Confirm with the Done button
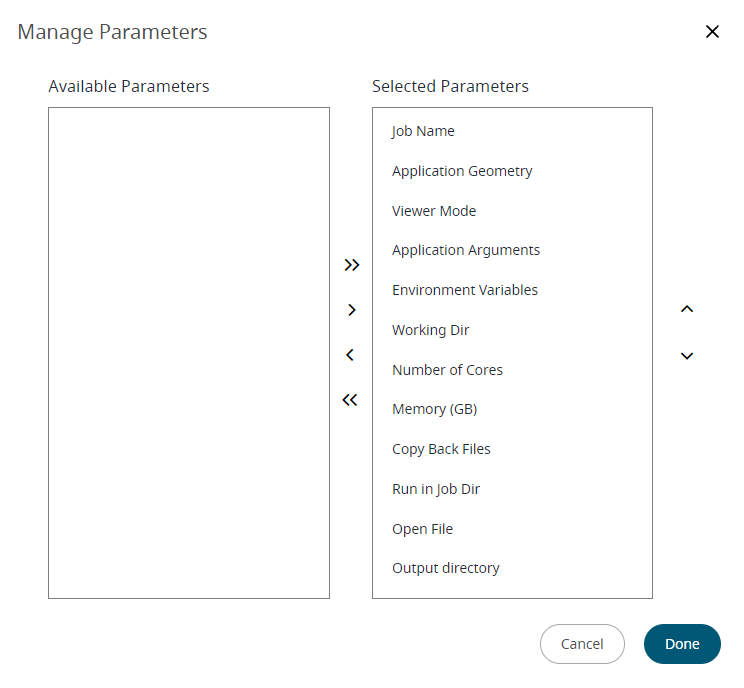Screen dimensions: 744x688 coord(682,644)
